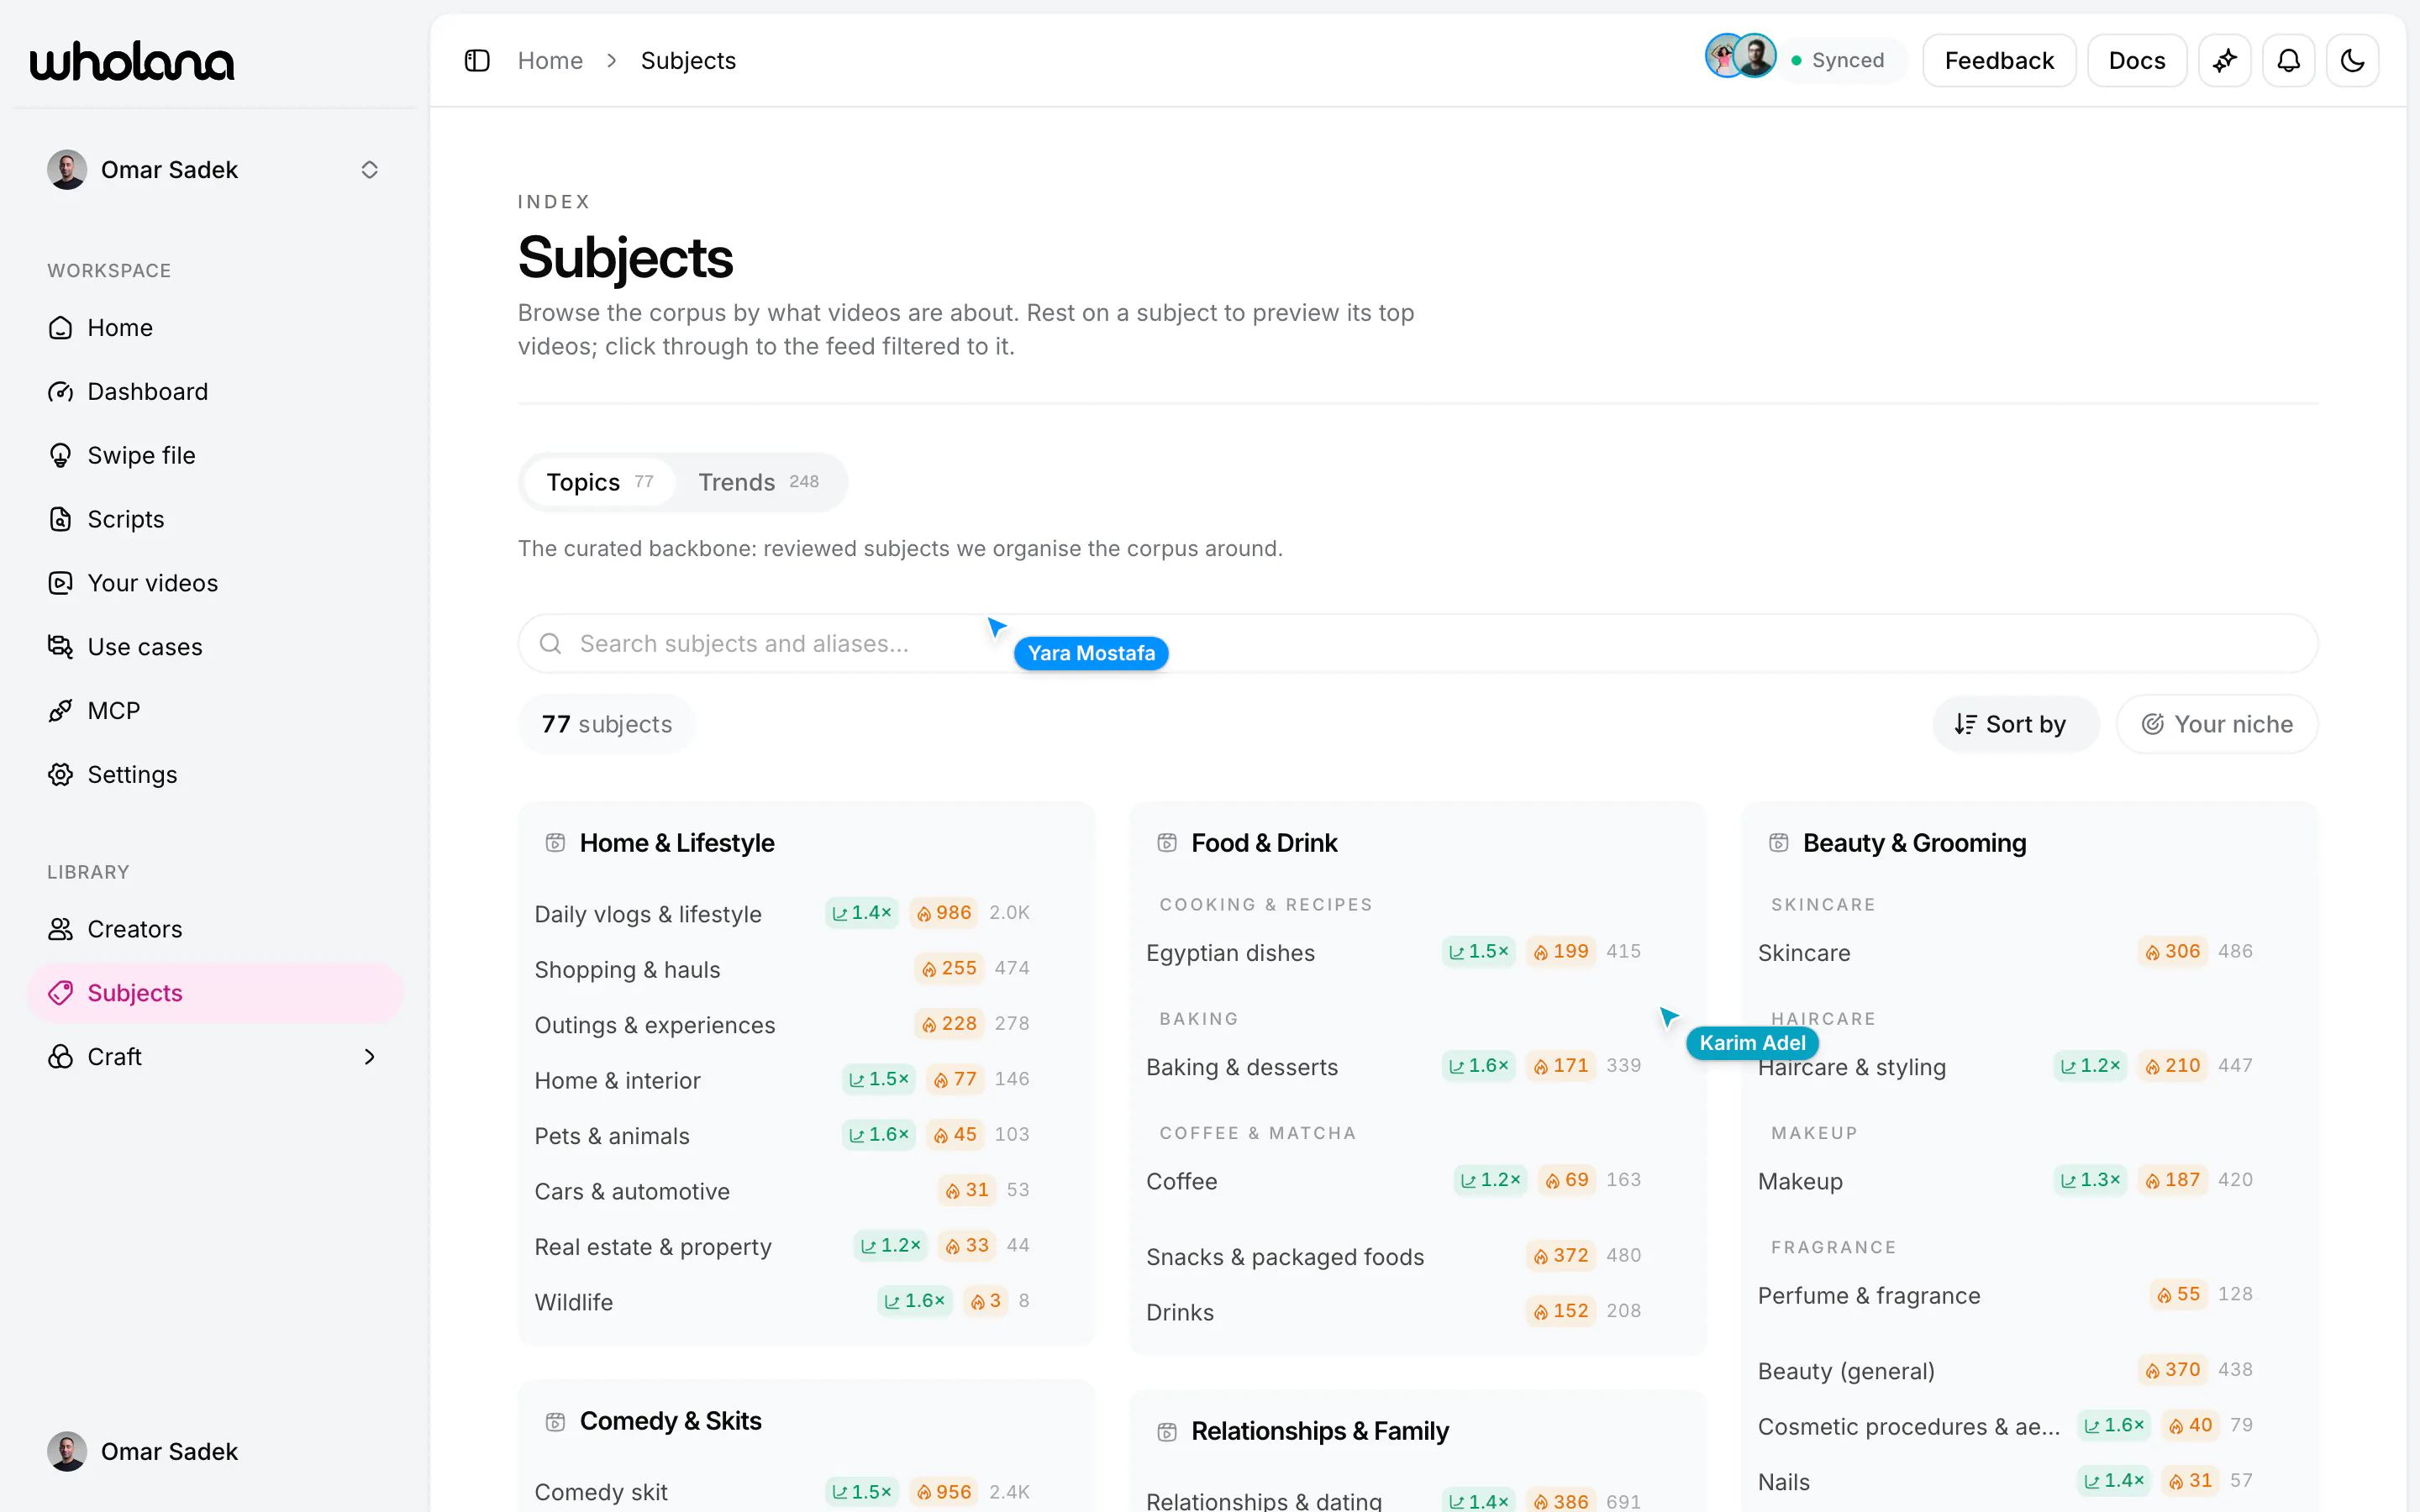Click the Synced status indicator
This screenshot has width=2420, height=1512.
[x=1838, y=61]
